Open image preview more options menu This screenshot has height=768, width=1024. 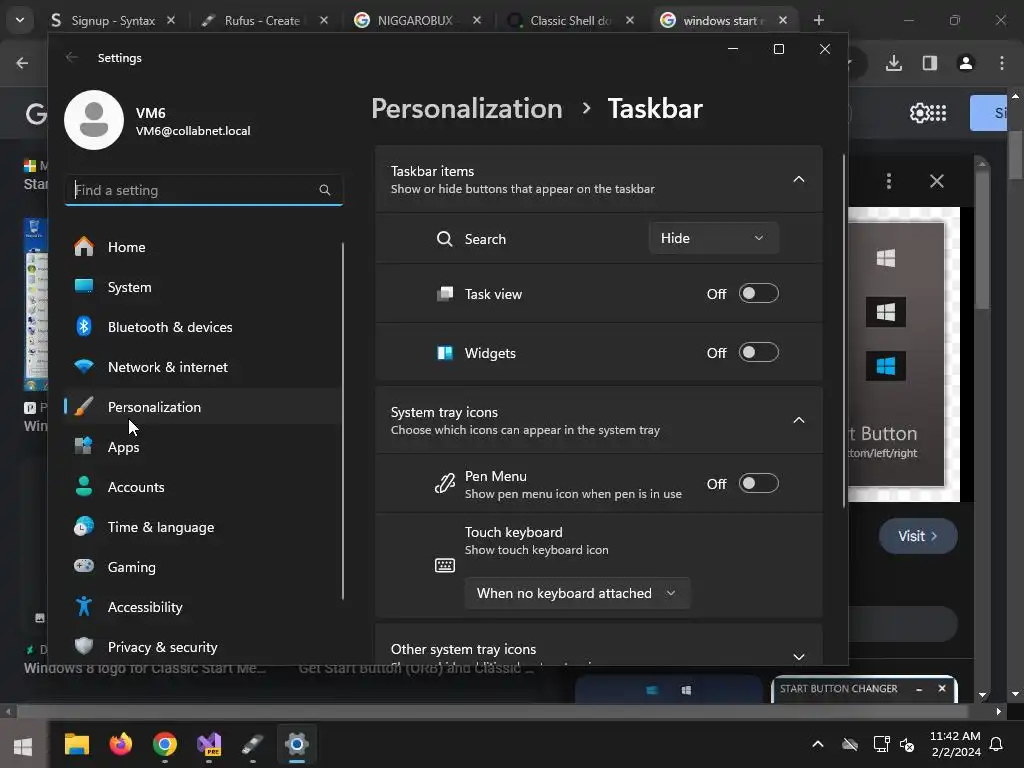[889, 181]
